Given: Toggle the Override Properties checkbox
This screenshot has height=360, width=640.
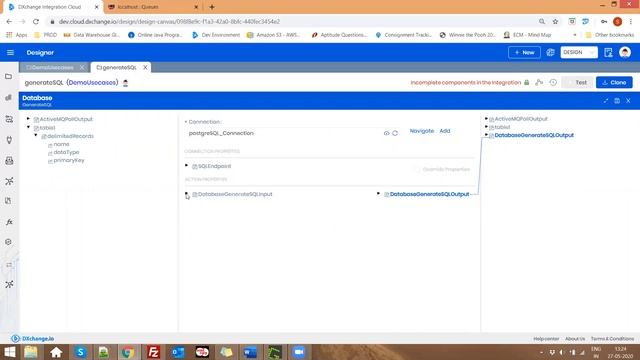Looking at the screenshot, I should click(417, 169).
